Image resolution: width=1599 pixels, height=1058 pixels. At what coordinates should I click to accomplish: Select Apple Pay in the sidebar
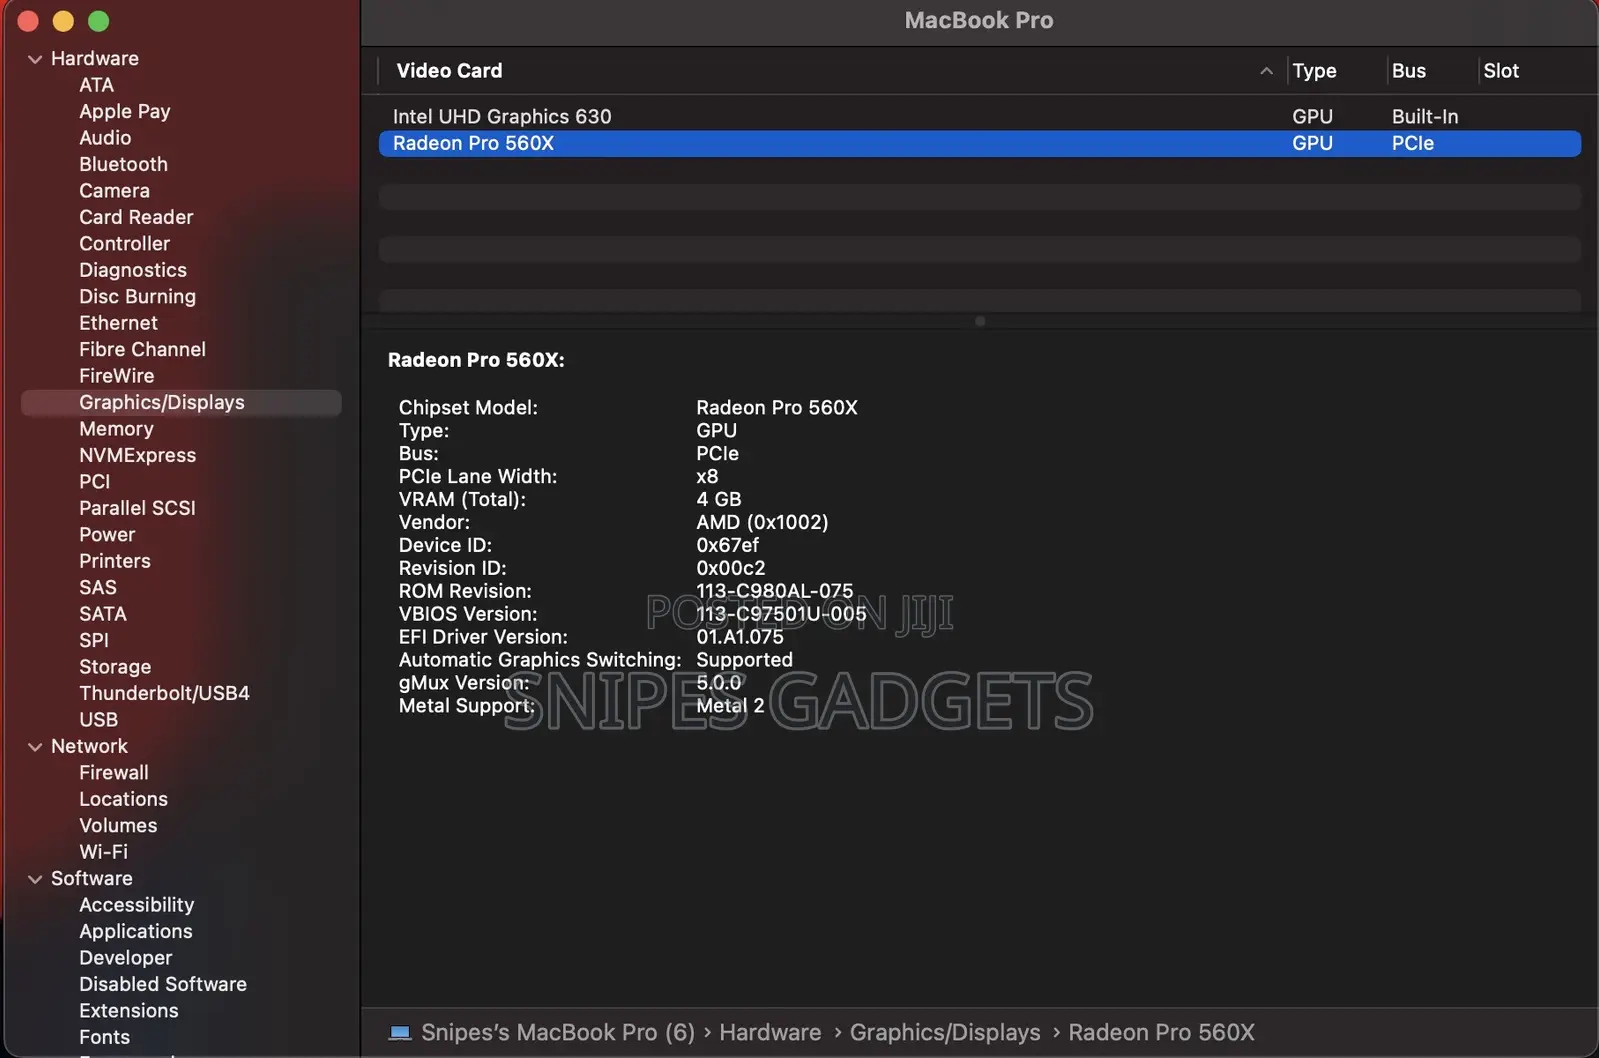125,111
